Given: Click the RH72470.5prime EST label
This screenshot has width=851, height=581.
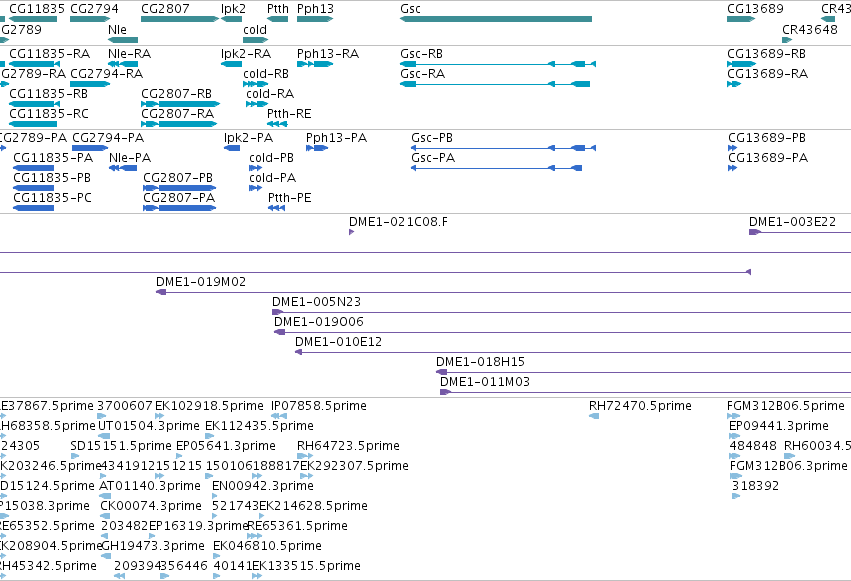Looking at the screenshot, I should pos(640,406).
